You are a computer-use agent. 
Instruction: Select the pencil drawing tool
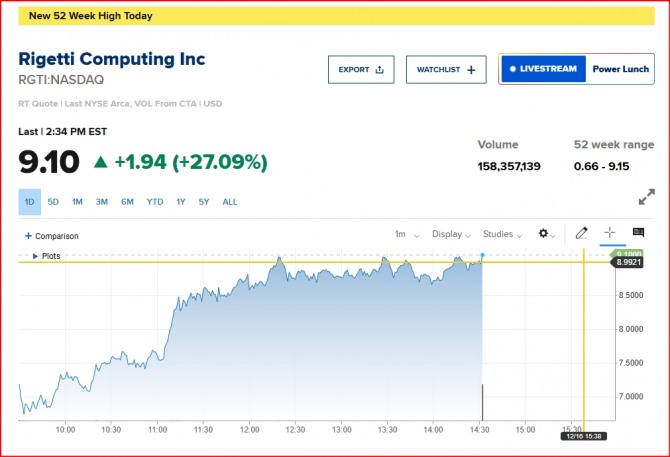coord(582,233)
